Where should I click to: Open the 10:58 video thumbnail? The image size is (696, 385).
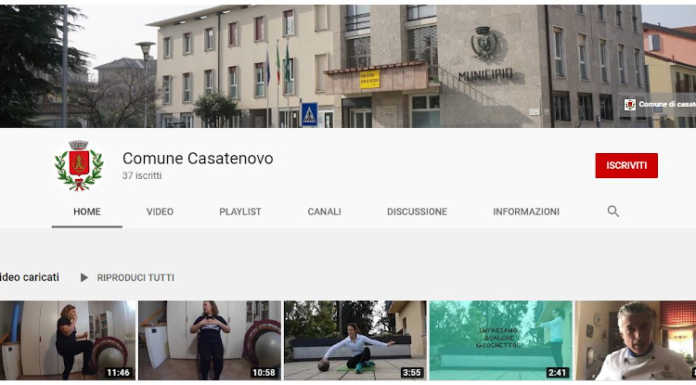210,340
